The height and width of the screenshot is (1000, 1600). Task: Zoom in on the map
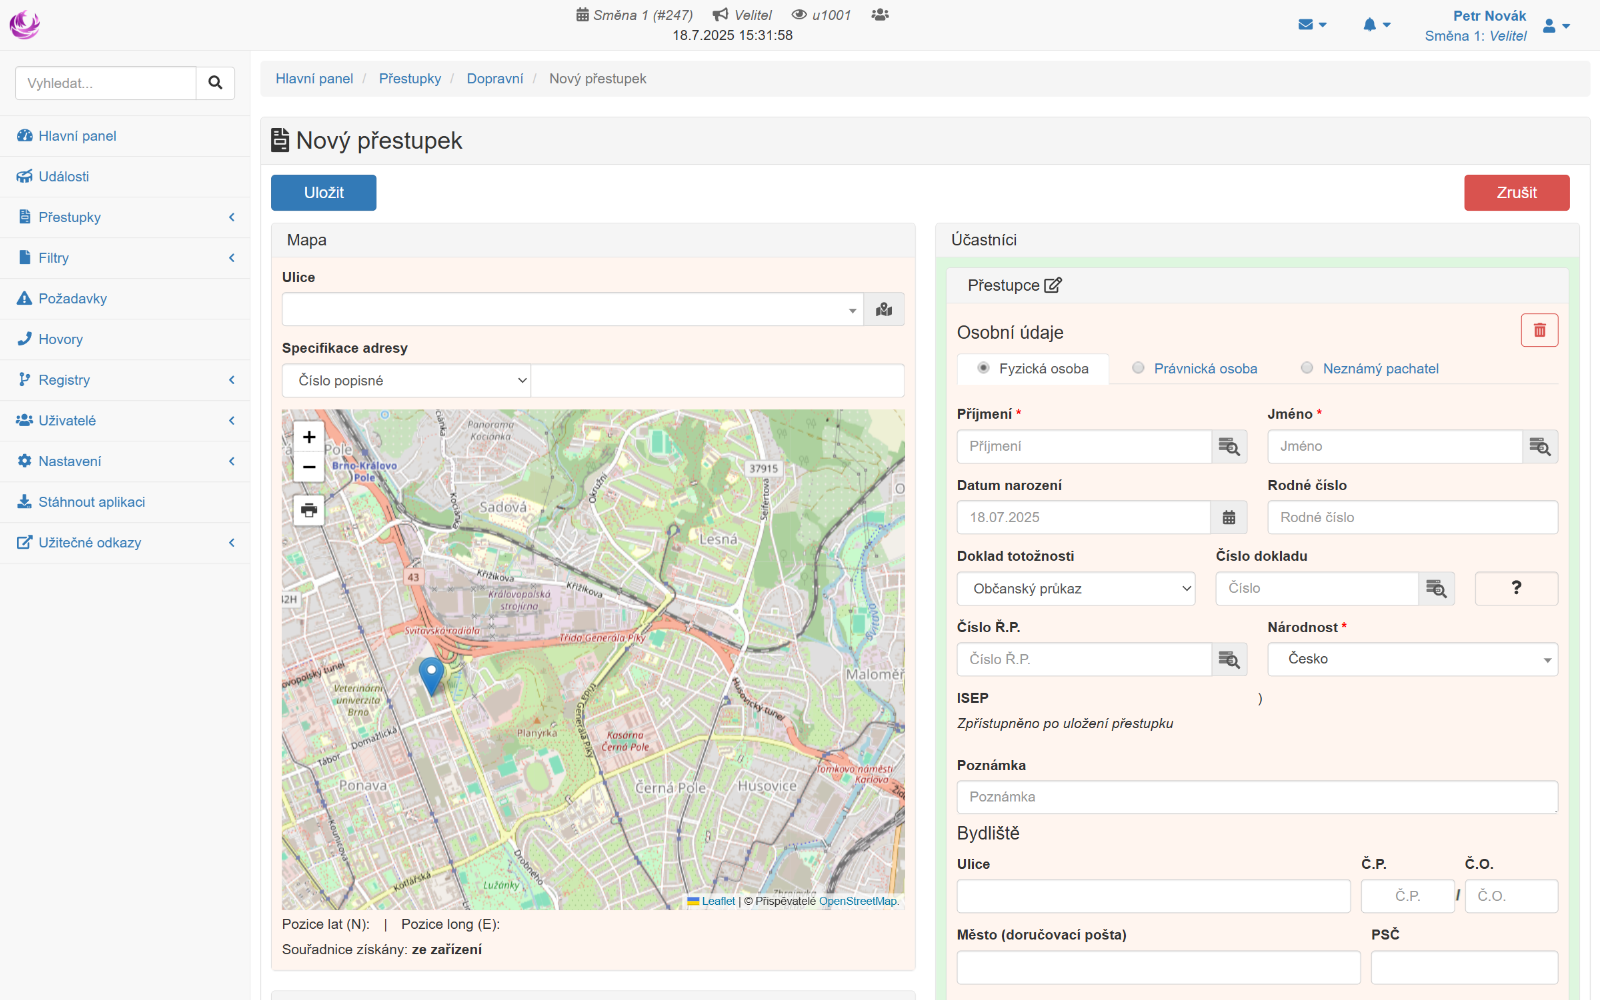coord(309,437)
